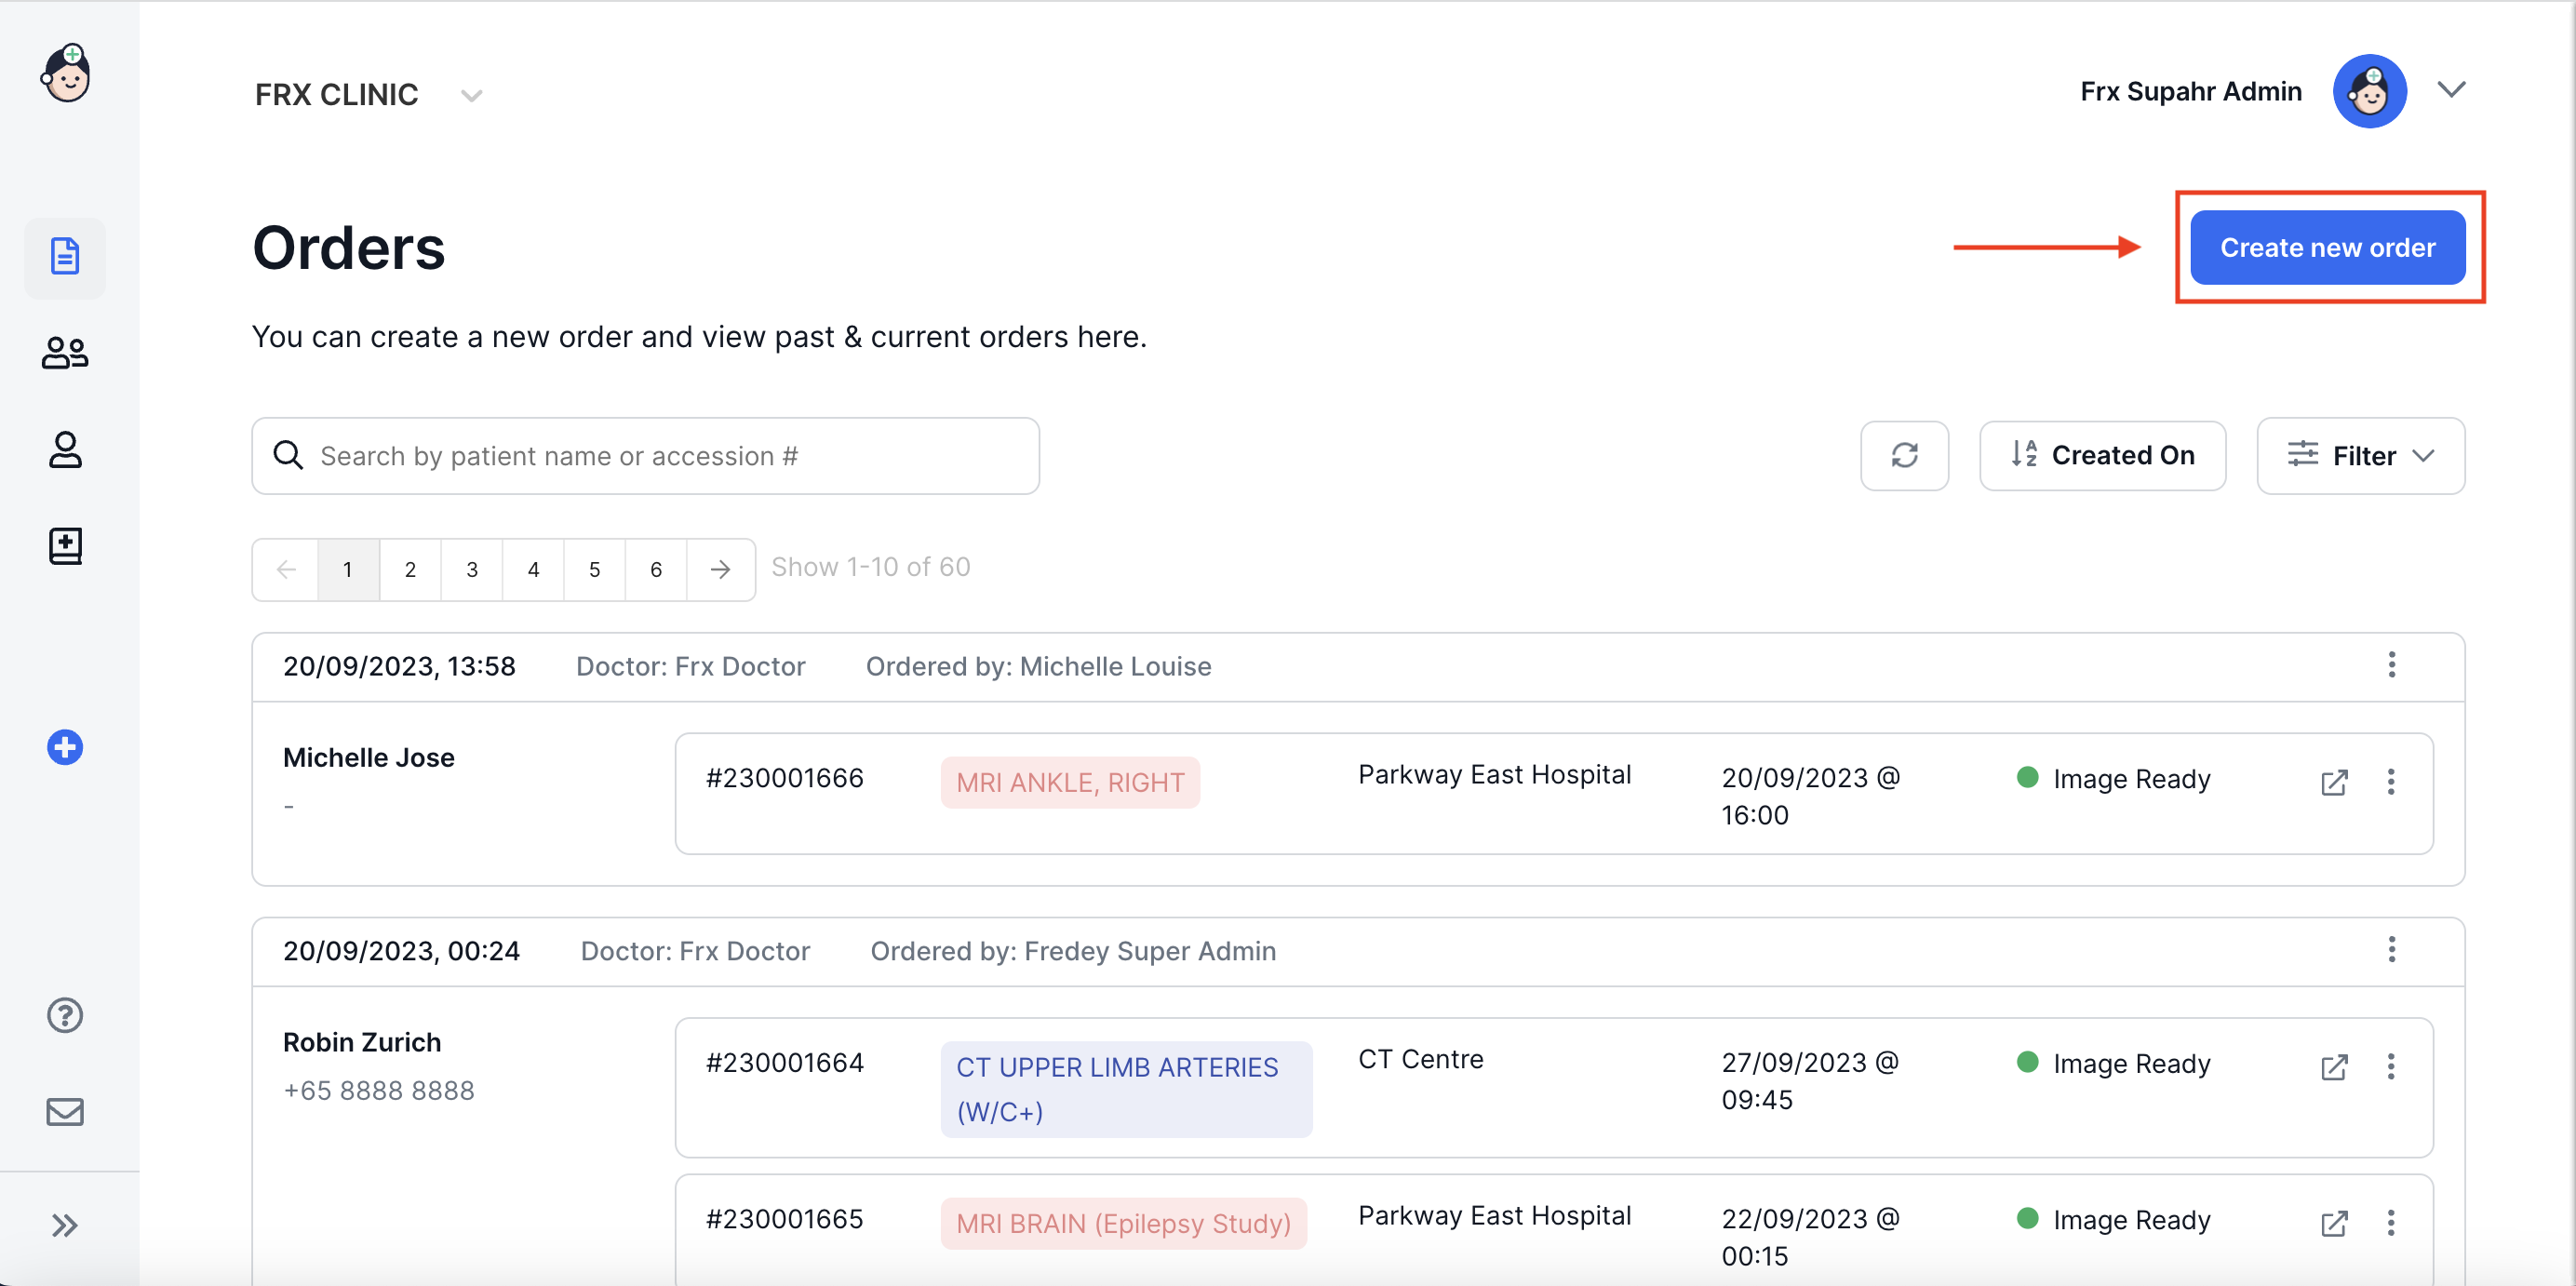The width and height of the screenshot is (2576, 1286).
Task: Open the user profile icon in sidebar
Action: click(x=65, y=450)
